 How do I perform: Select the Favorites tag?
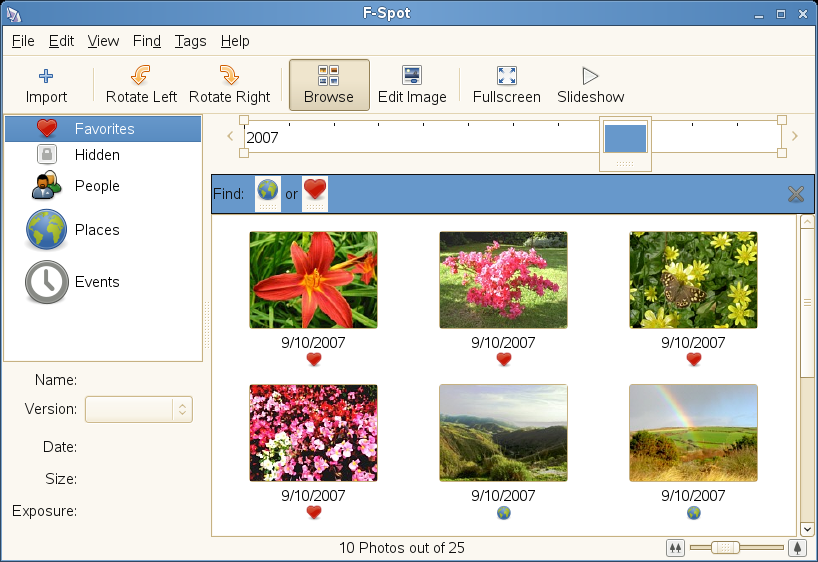(103, 129)
